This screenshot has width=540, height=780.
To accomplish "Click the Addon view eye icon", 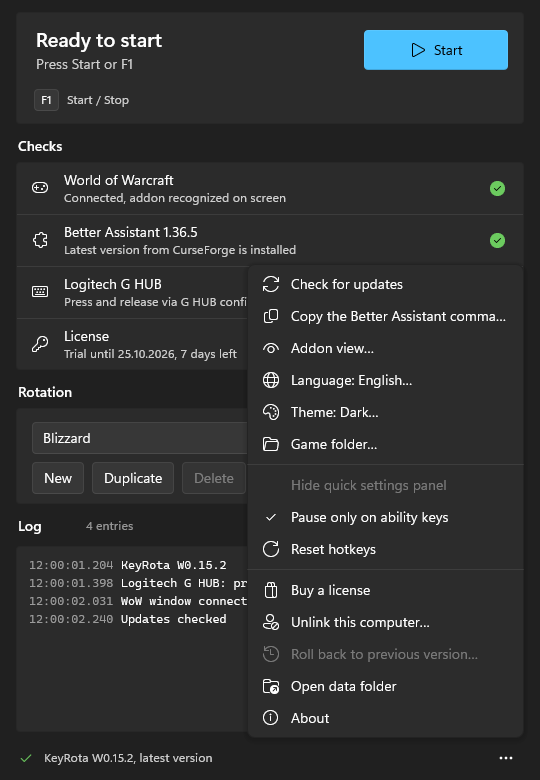I will (x=270, y=348).
